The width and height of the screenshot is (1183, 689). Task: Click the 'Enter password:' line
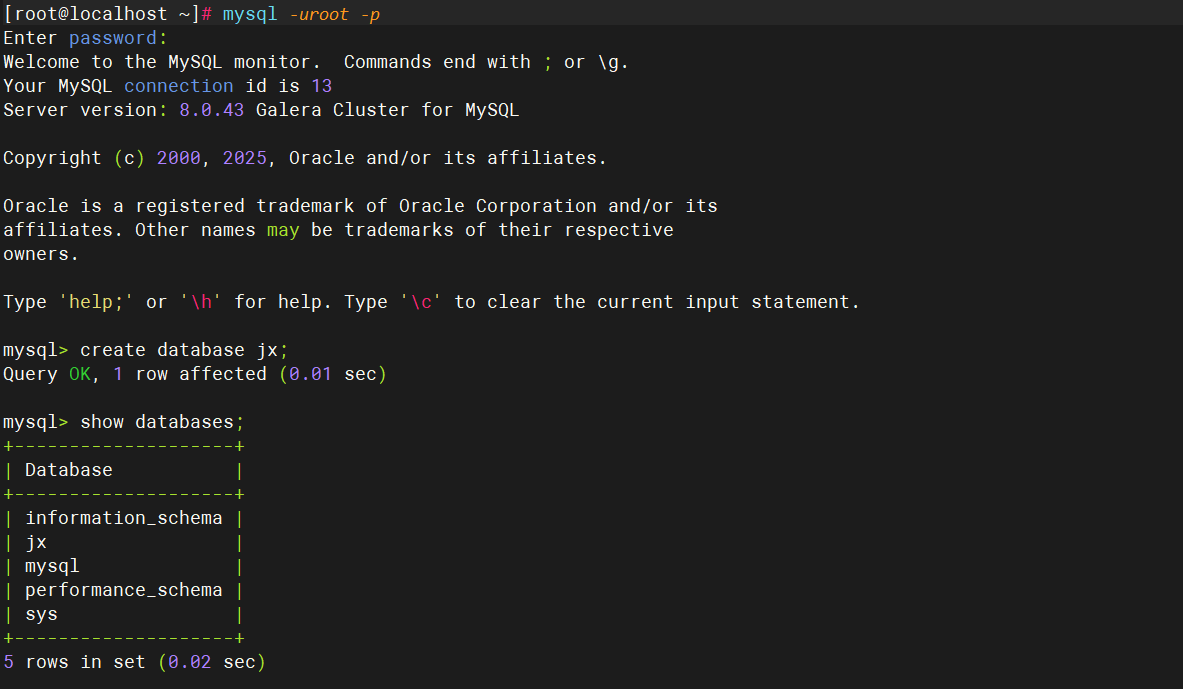(85, 38)
